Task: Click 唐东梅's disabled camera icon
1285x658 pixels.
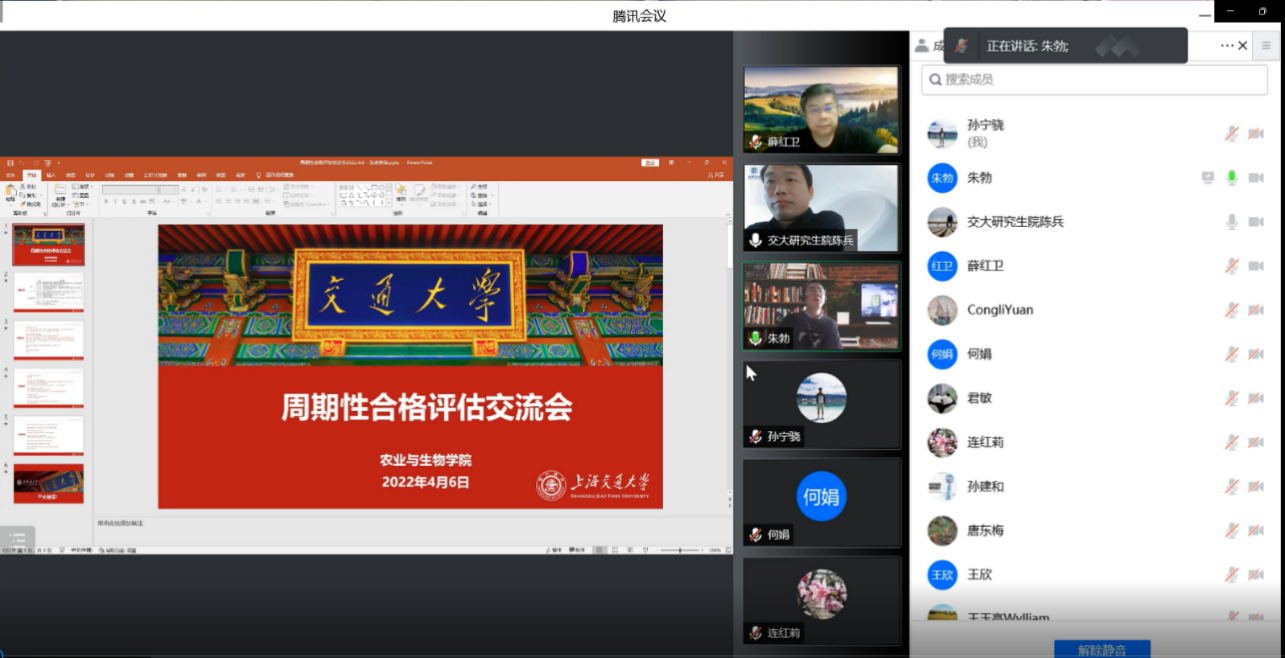Action: coord(1255,530)
